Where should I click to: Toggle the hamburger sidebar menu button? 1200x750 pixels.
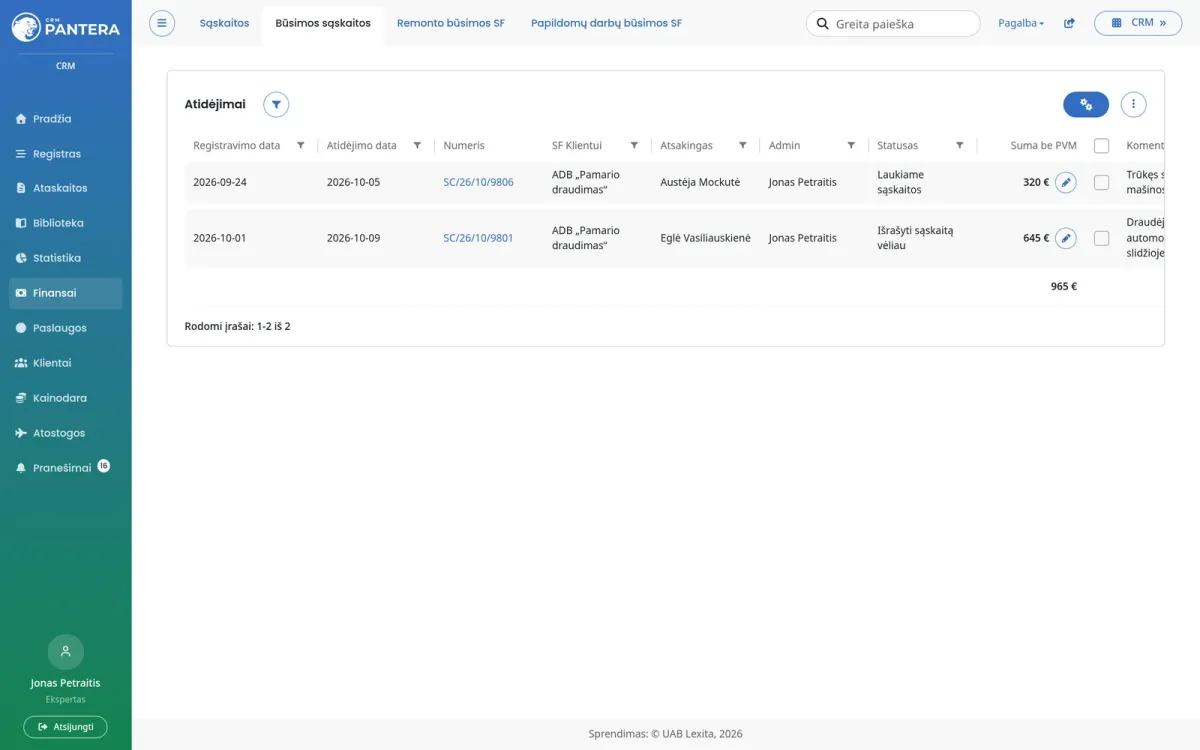point(162,23)
